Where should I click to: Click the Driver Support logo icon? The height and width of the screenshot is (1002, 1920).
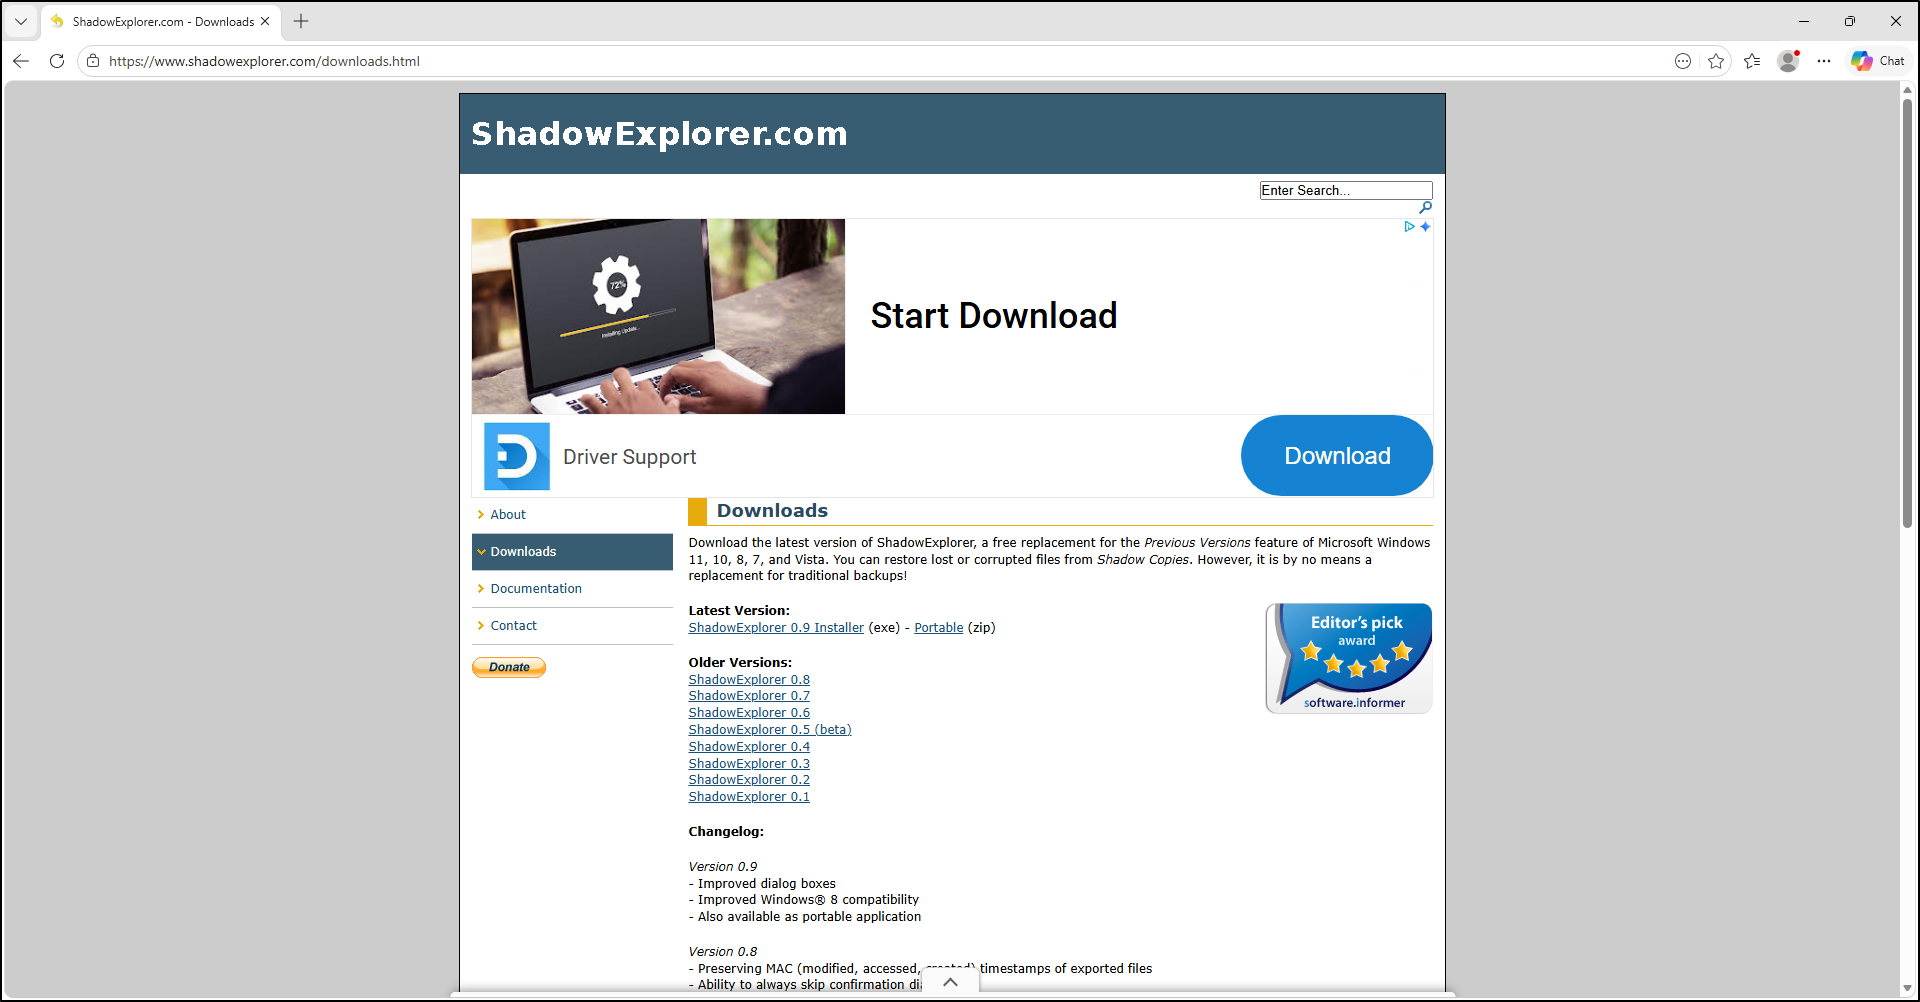point(517,456)
